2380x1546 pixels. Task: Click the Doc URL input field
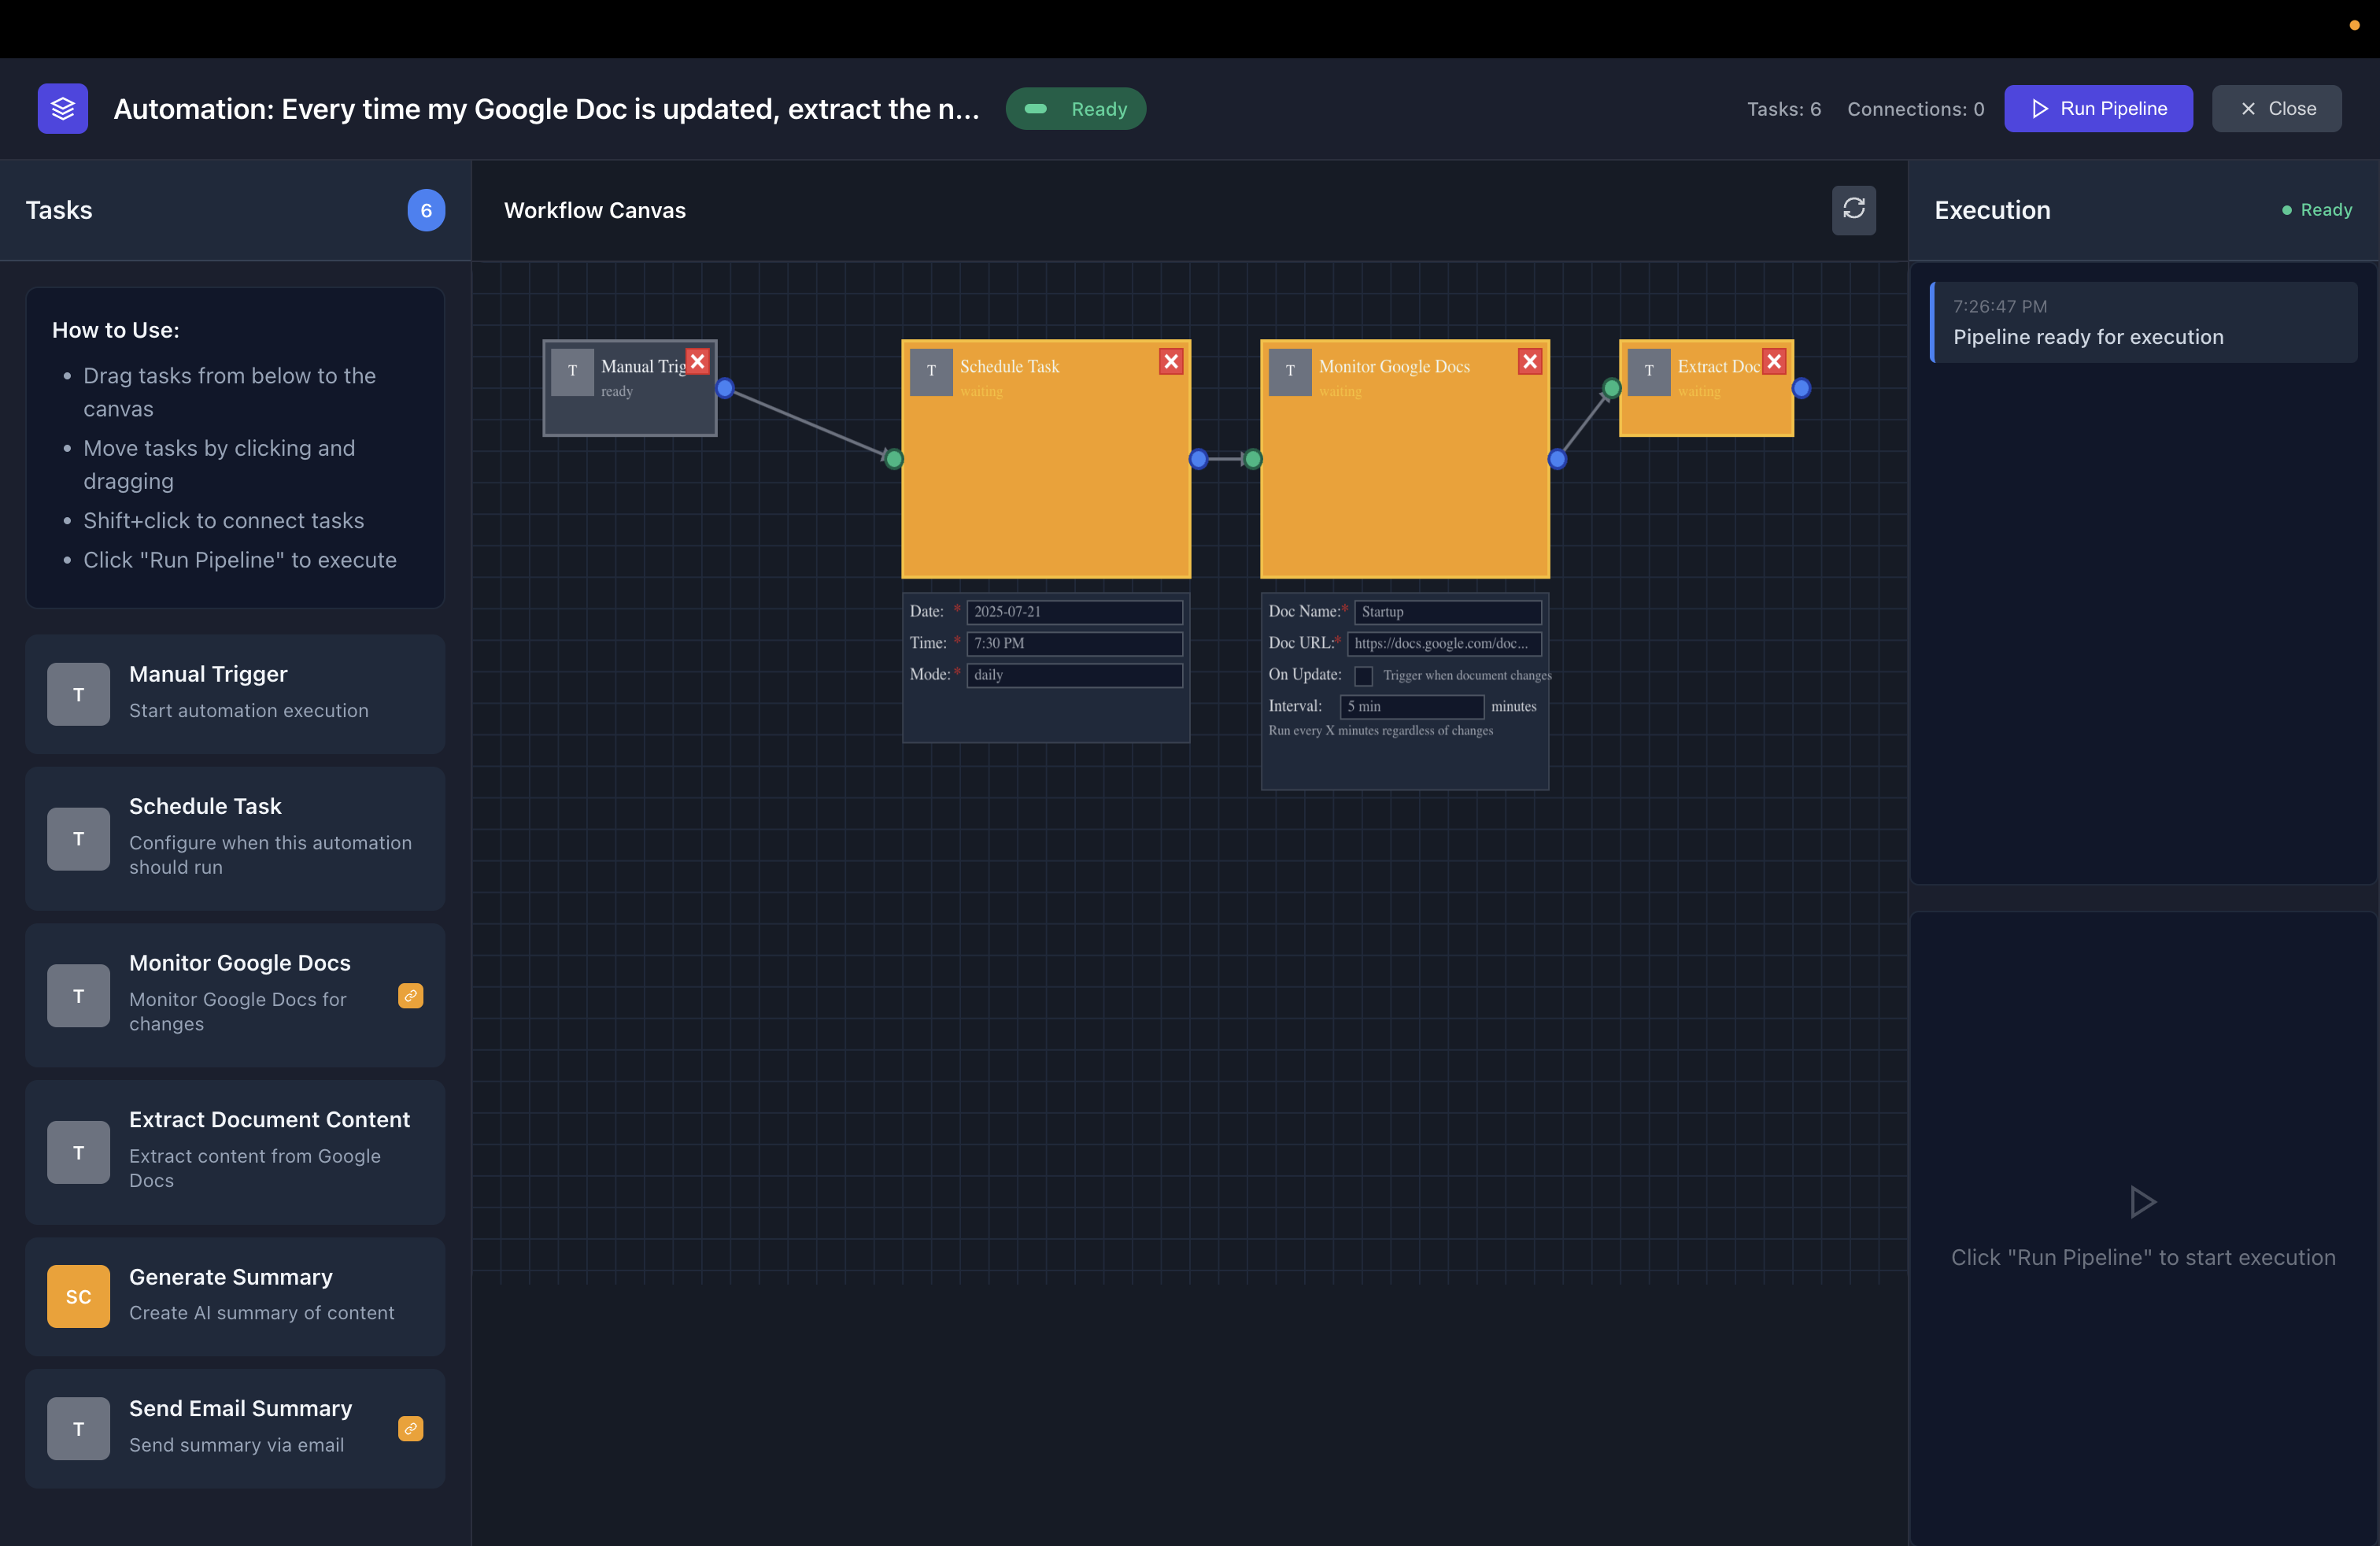pyautogui.click(x=1443, y=643)
